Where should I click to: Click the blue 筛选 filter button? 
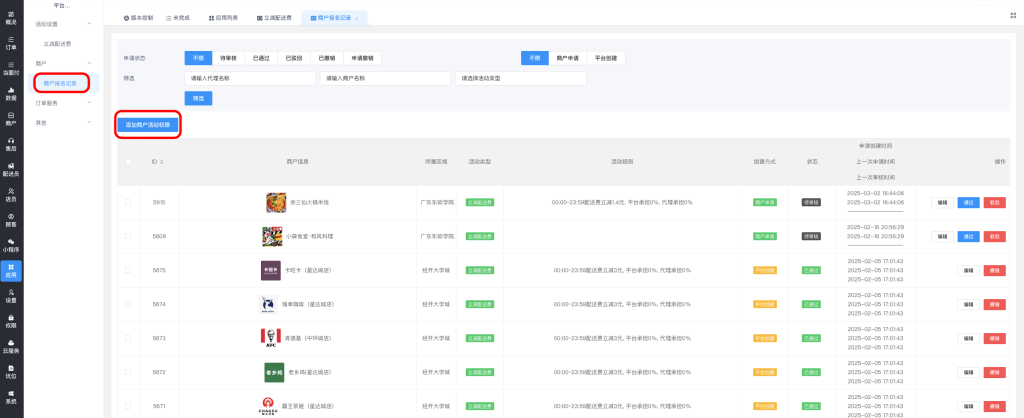point(198,98)
